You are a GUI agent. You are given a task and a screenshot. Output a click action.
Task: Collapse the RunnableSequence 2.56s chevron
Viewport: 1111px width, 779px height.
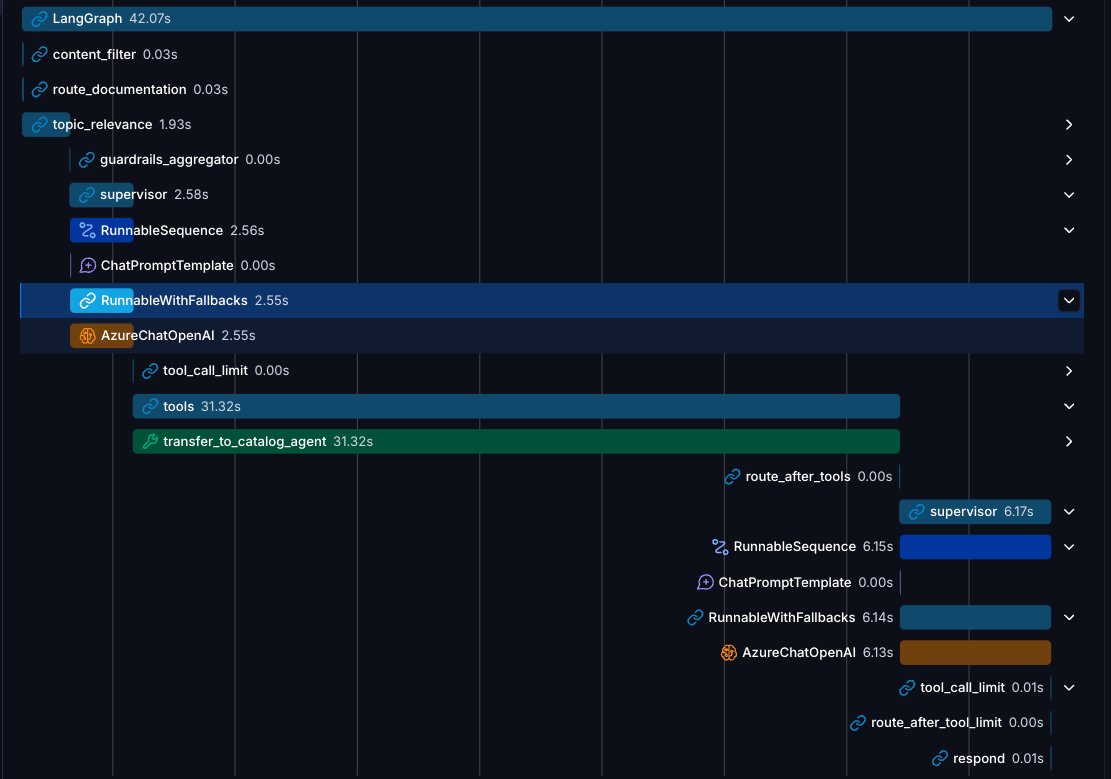coord(1069,230)
